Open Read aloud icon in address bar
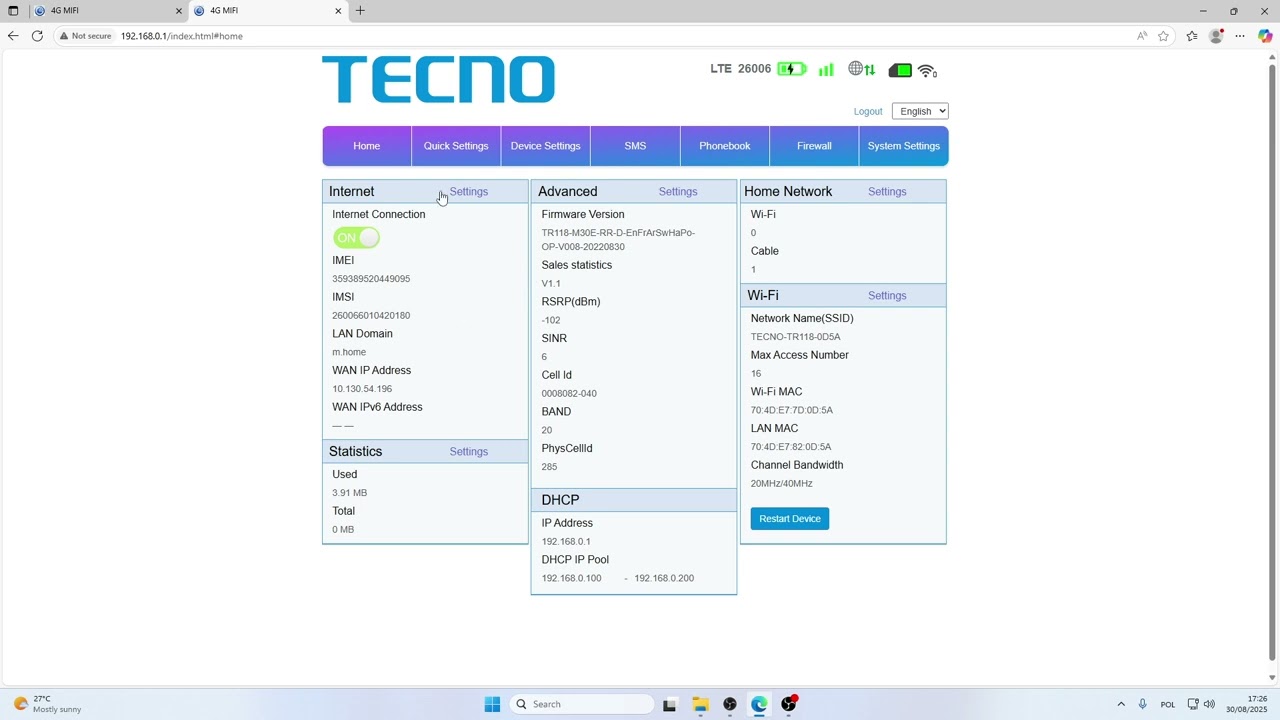The height and width of the screenshot is (720, 1280). coord(1142,36)
